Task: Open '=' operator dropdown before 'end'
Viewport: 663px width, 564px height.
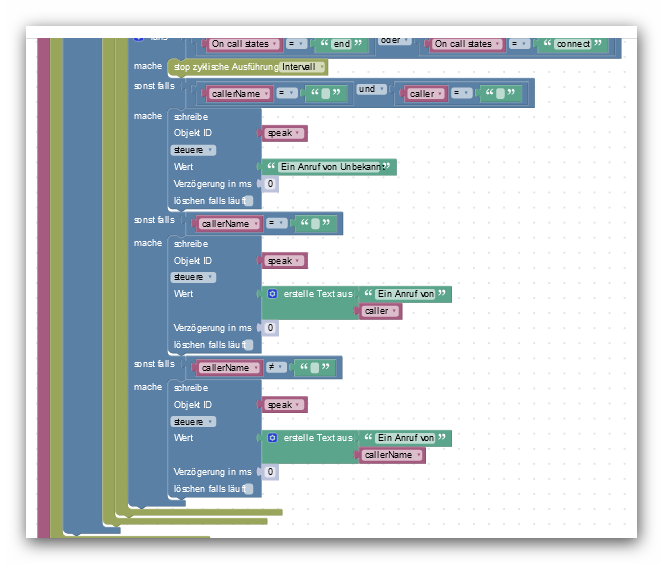Action: coord(296,44)
